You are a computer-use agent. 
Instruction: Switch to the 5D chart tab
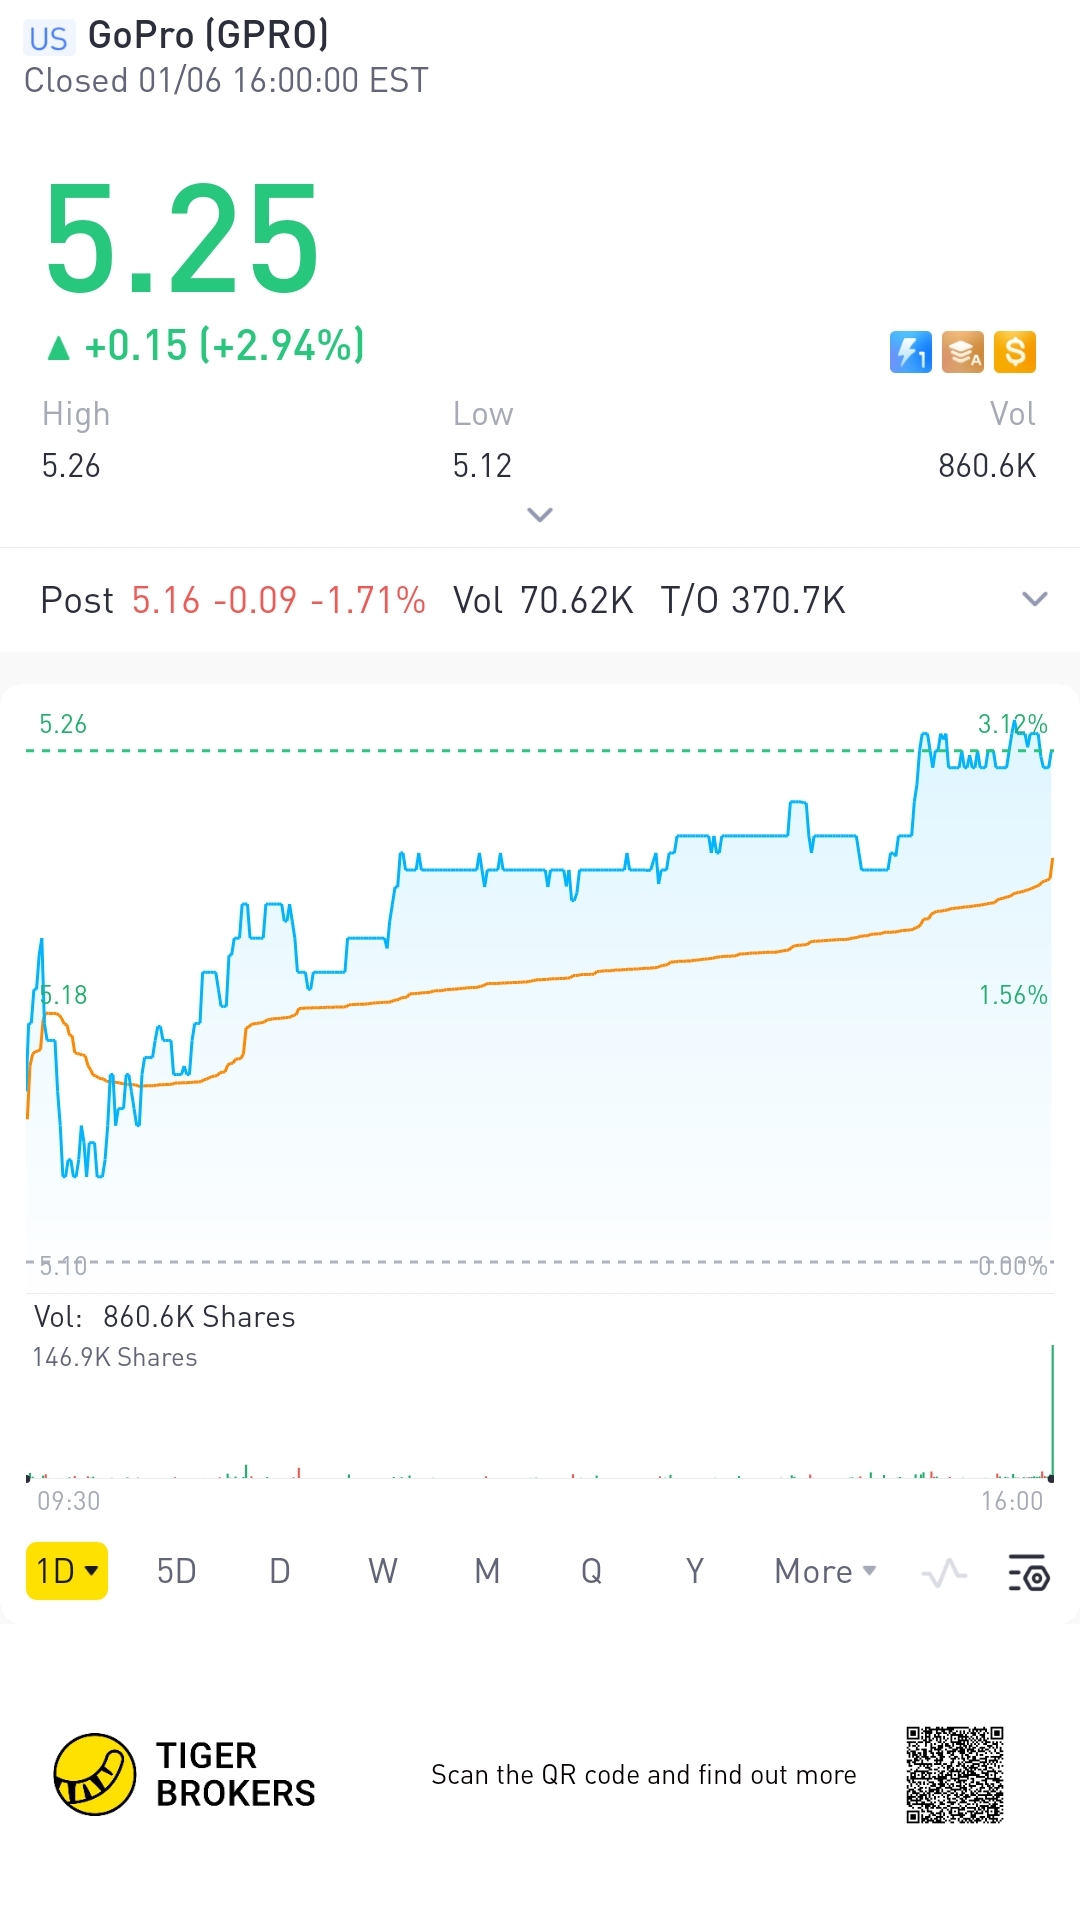click(x=176, y=1572)
